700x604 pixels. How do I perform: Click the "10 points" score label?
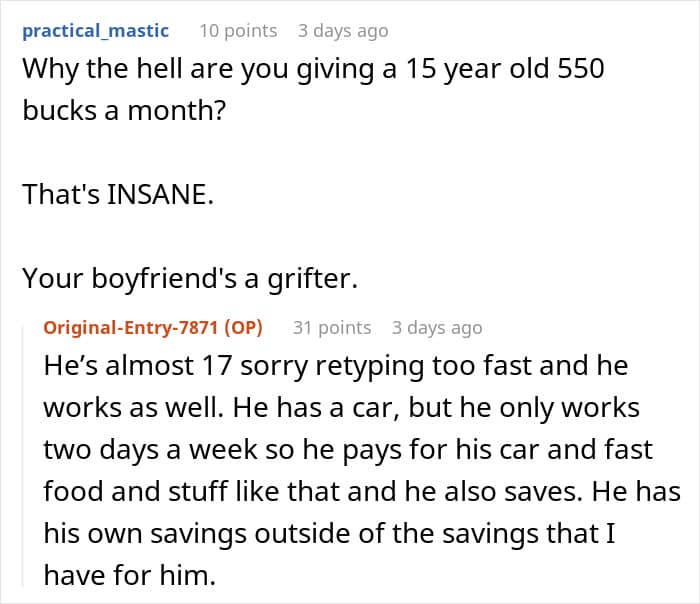(x=238, y=31)
